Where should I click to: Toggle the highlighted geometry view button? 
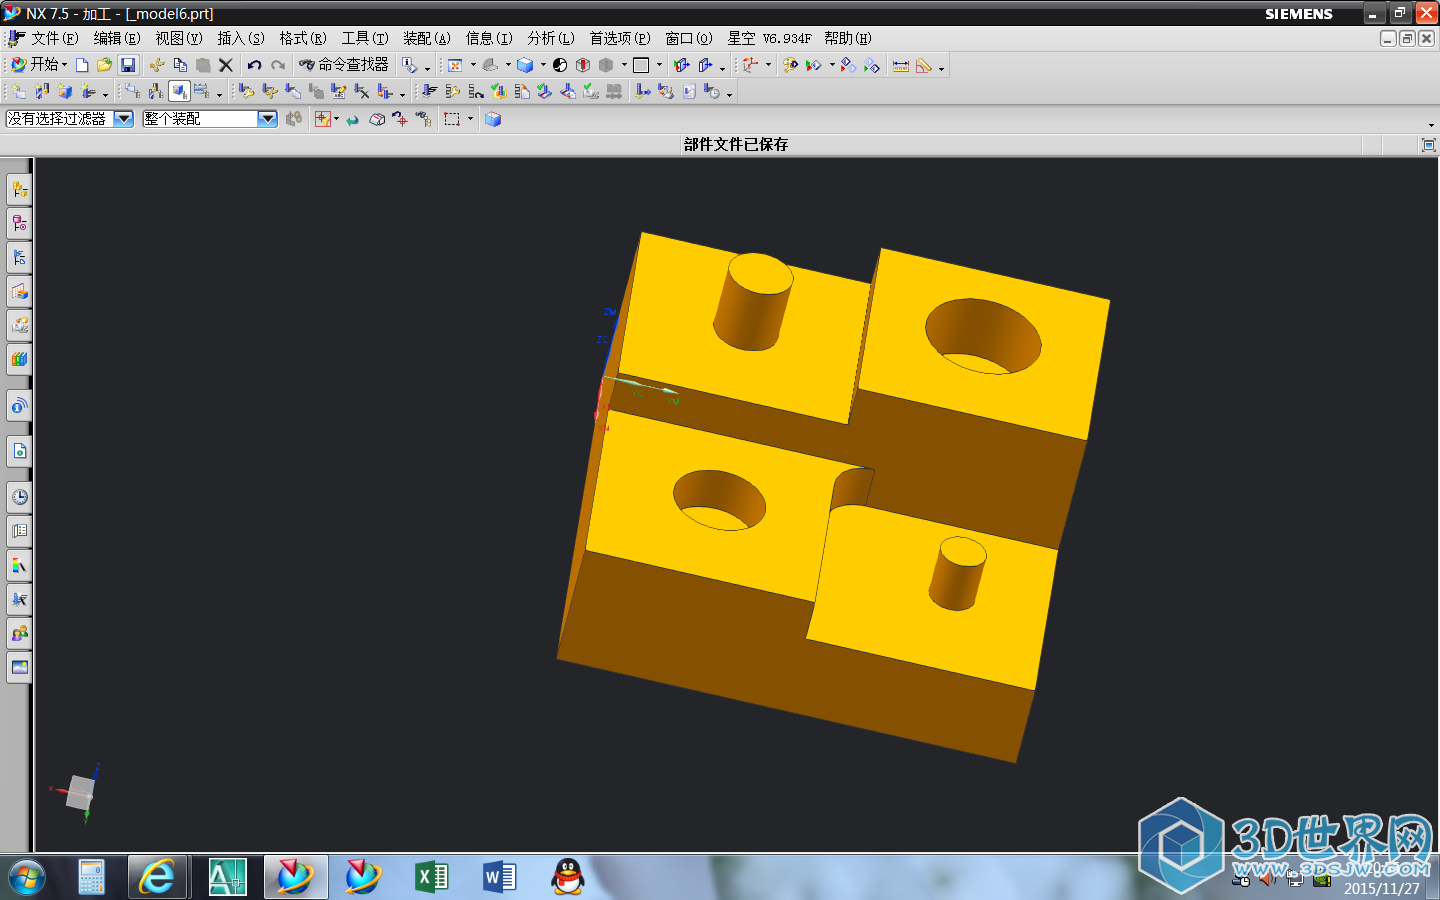179,92
